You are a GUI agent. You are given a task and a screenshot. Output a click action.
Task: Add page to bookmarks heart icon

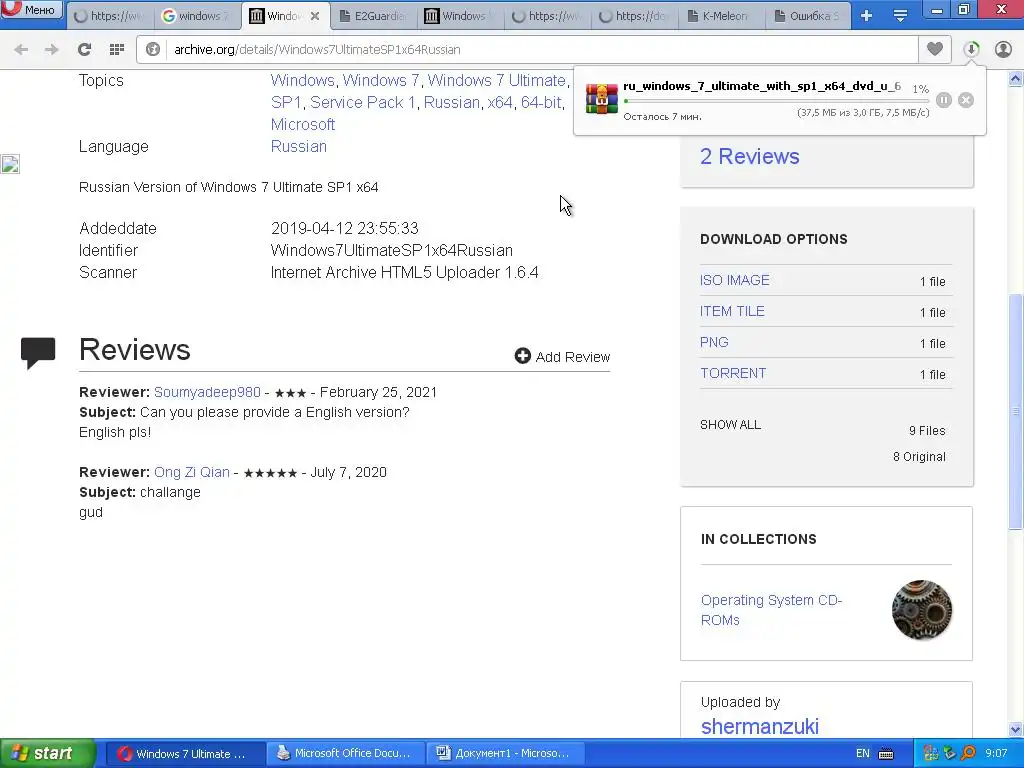click(x=935, y=49)
